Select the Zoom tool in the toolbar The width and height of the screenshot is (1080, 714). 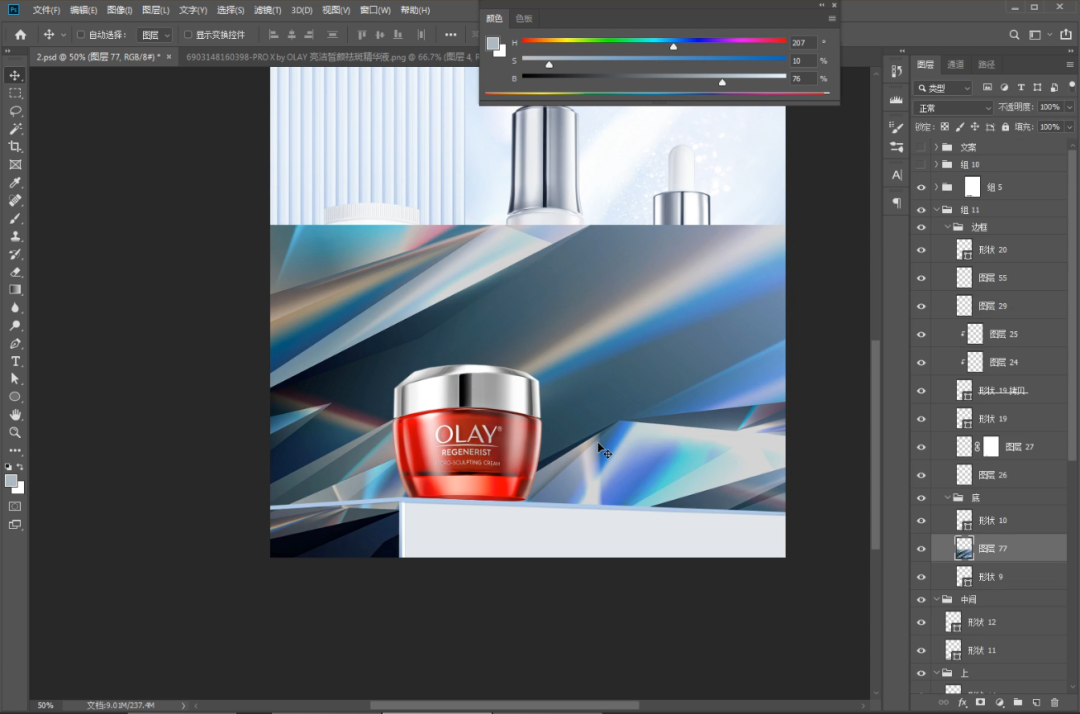click(x=15, y=432)
